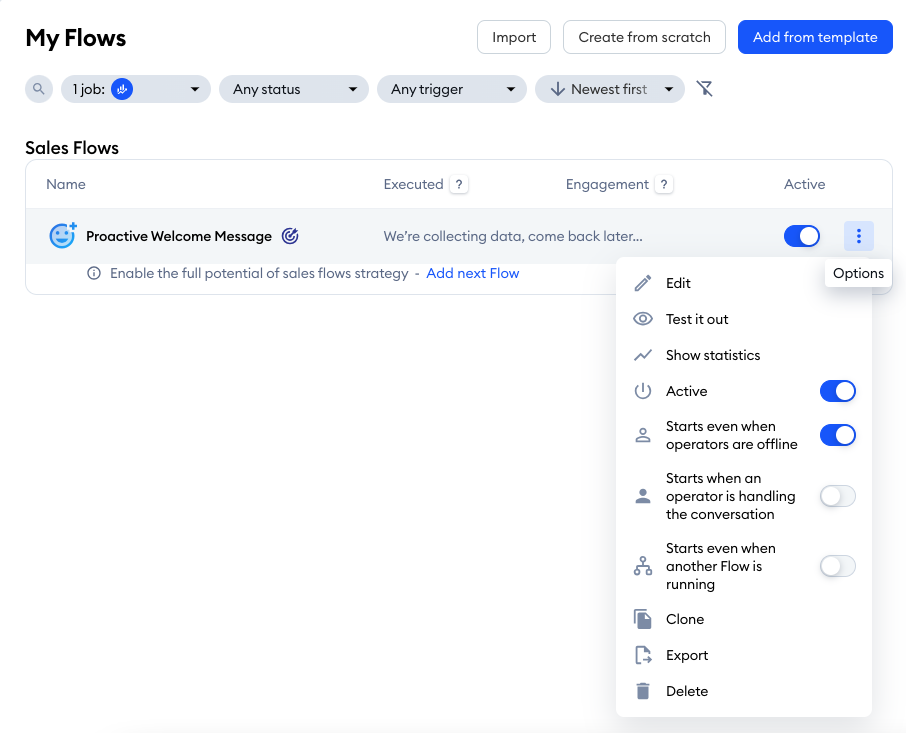Click the flow tree icon for another Flow
This screenshot has width=906, height=733.
[643, 566]
